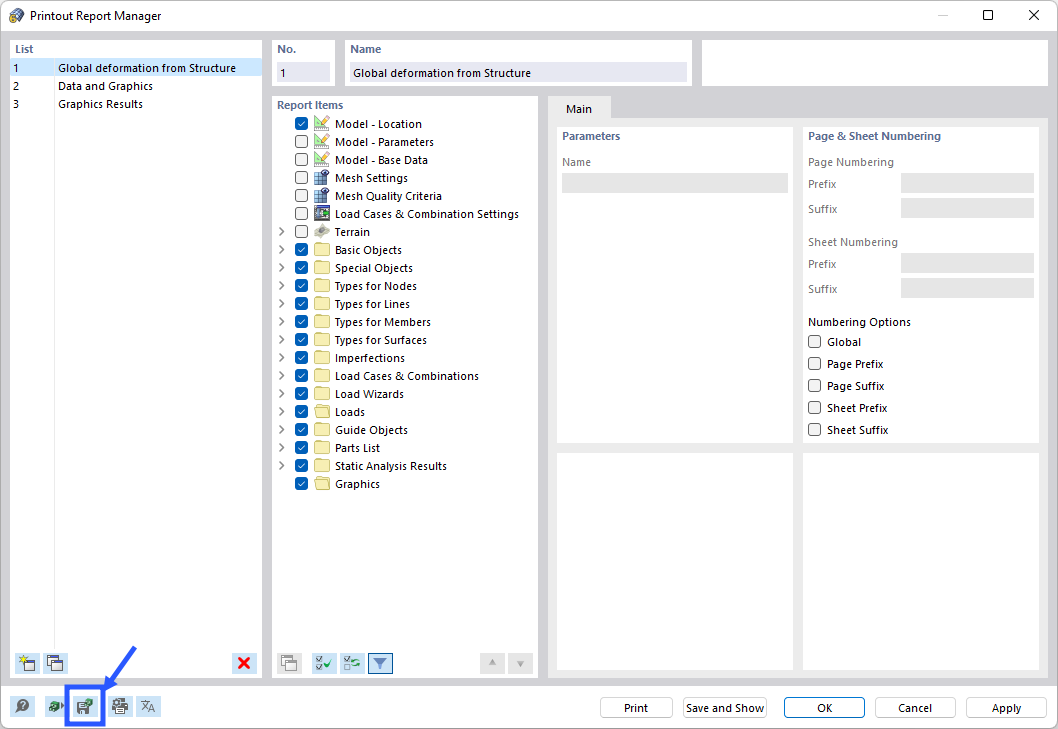Click the new report icon under the List panel
This screenshot has width=1058, height=729.
[x=27, y=663]
